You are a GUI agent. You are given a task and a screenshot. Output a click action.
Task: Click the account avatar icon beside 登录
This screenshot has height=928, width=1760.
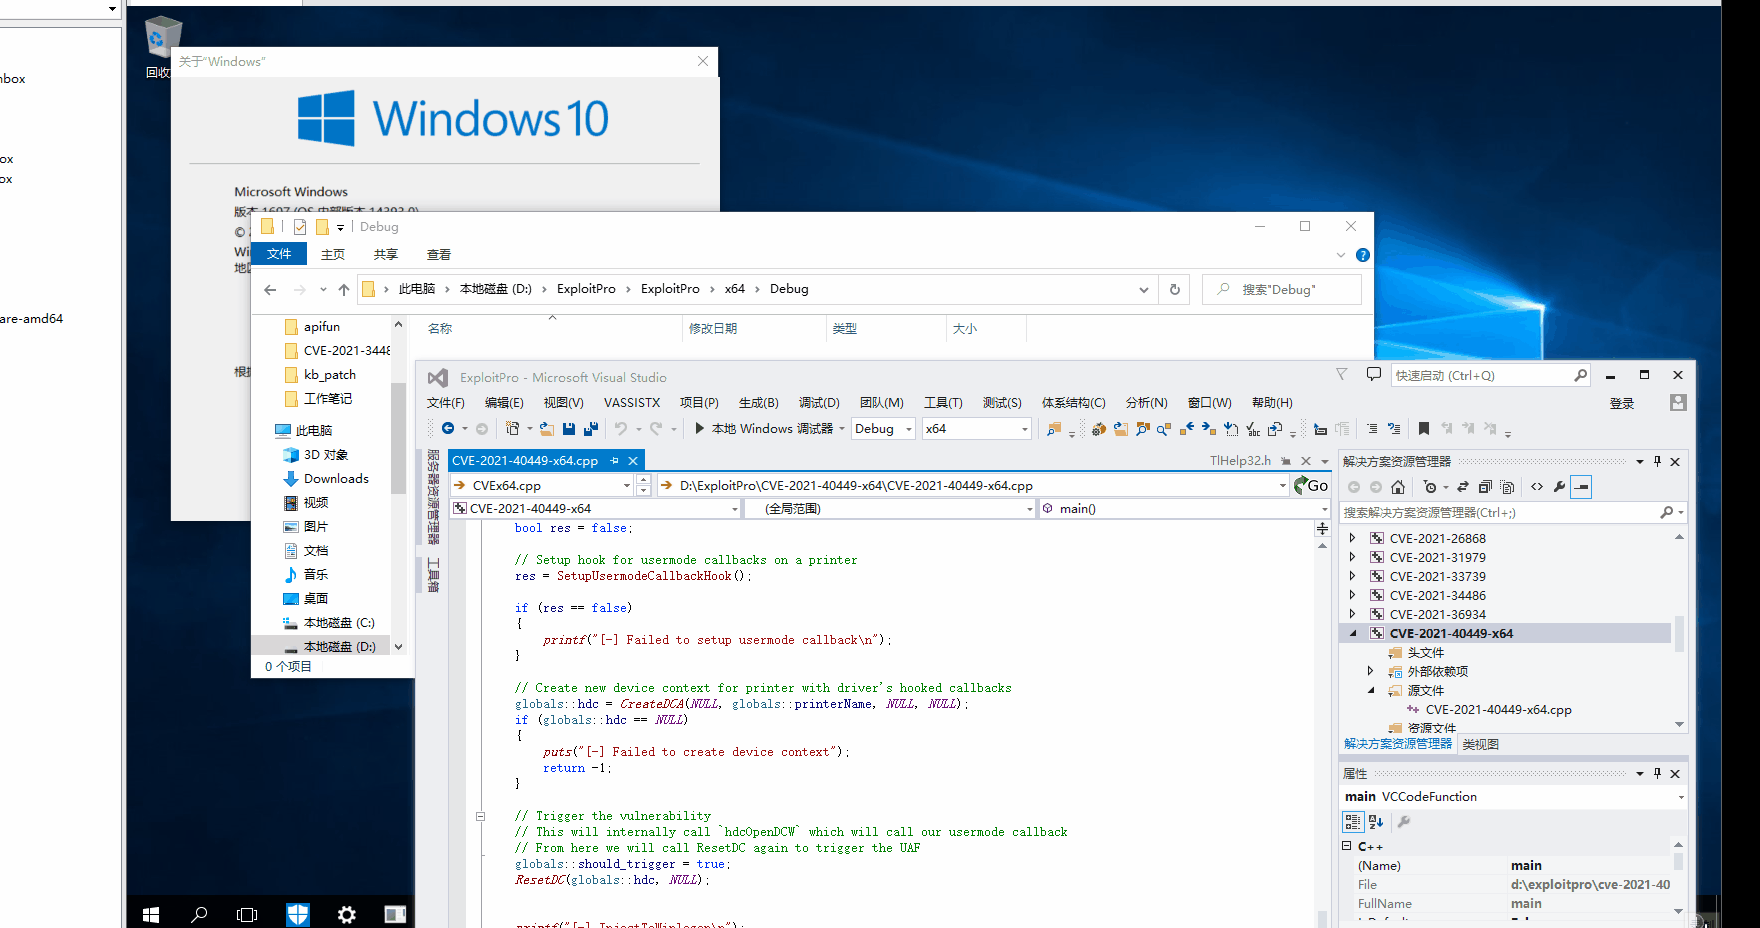pyautogui.click(x=1678, y=402)
